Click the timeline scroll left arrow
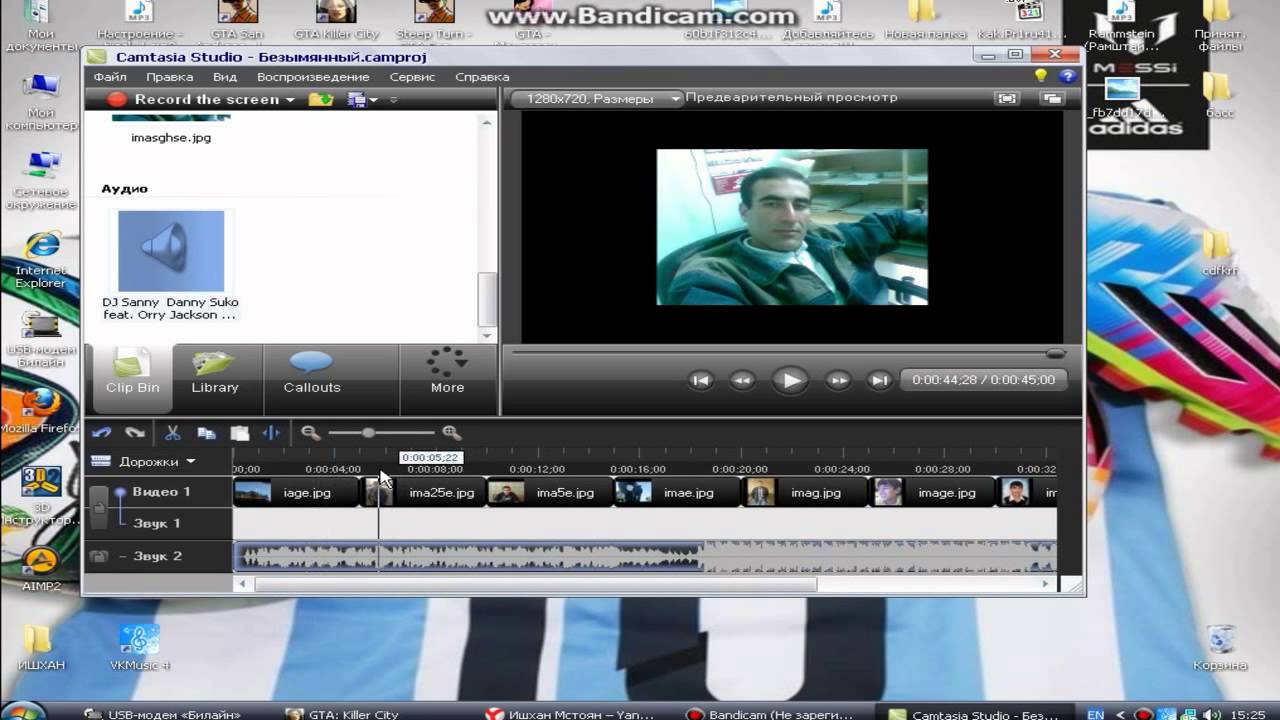Image resolution: width=1280 pixels, height=720 pixels. pyautogui.click(x=242, y=584)
